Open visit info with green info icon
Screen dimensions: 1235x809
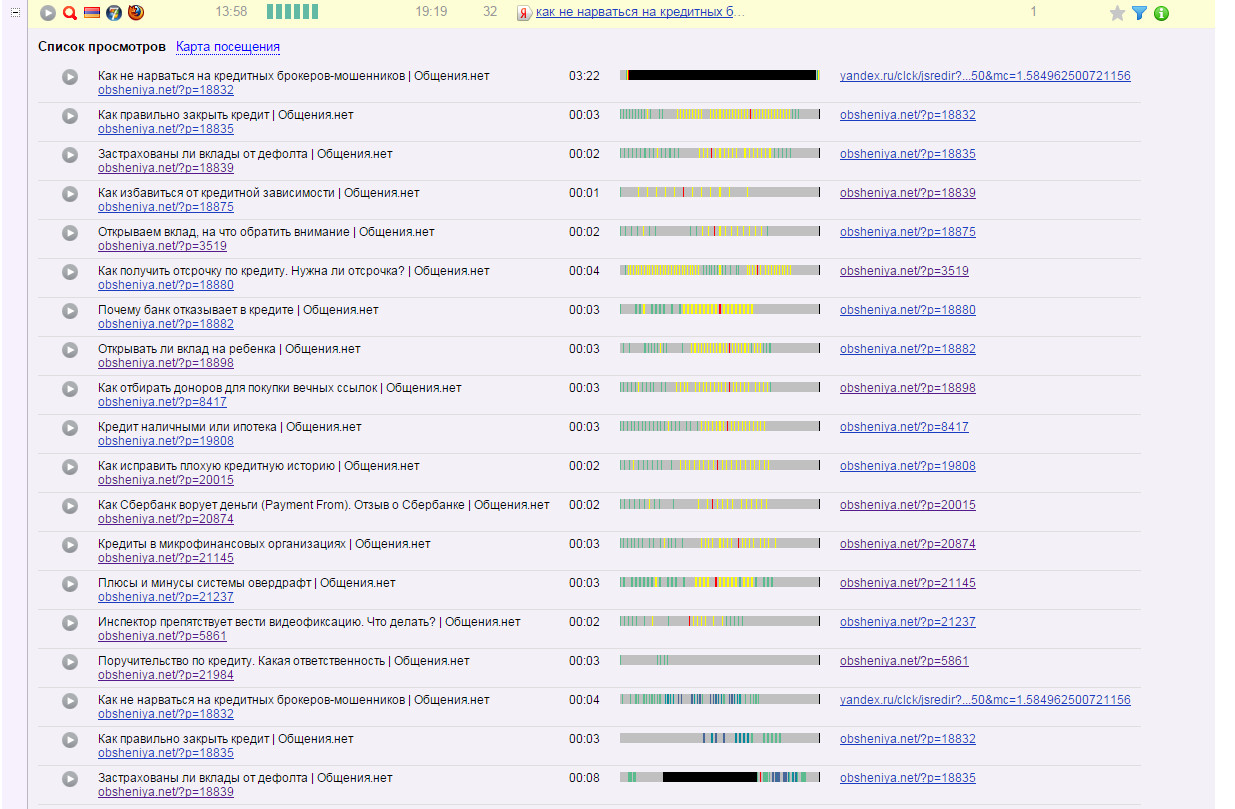tap(1161, 13)
